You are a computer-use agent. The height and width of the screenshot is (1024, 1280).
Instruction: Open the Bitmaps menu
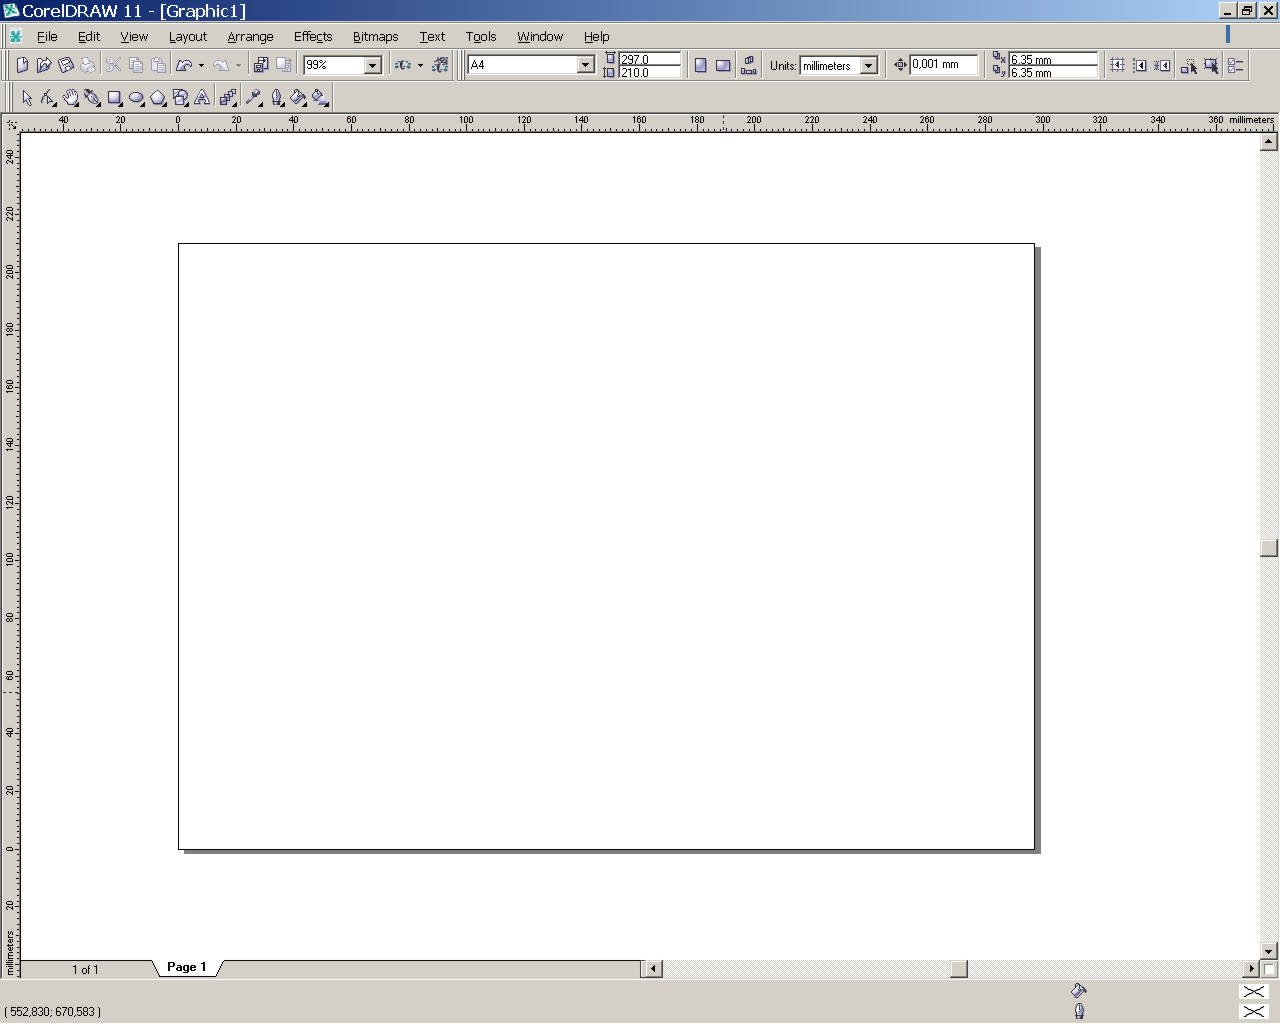pyautogui.click(x=375, y=36)
